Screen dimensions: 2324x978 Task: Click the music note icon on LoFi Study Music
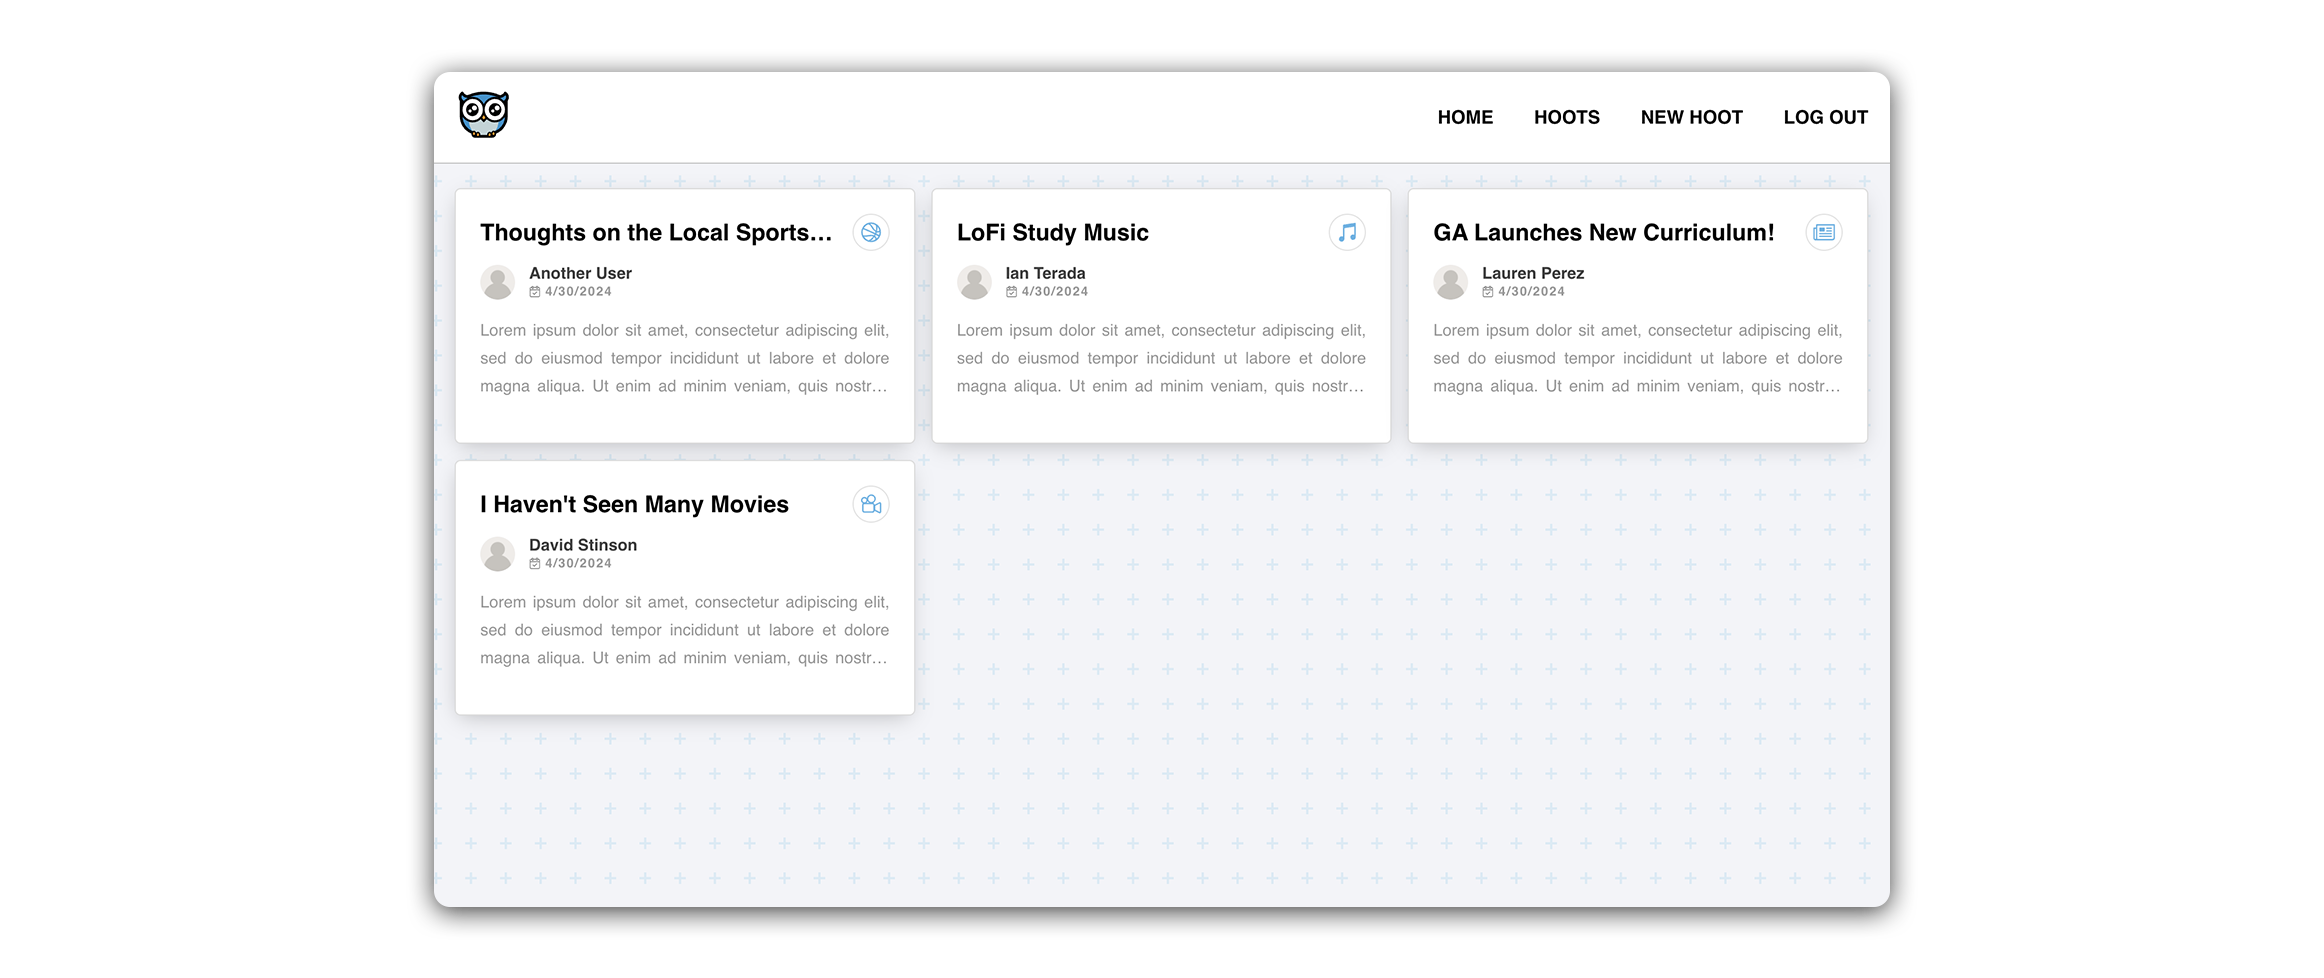pos(1347,231)
